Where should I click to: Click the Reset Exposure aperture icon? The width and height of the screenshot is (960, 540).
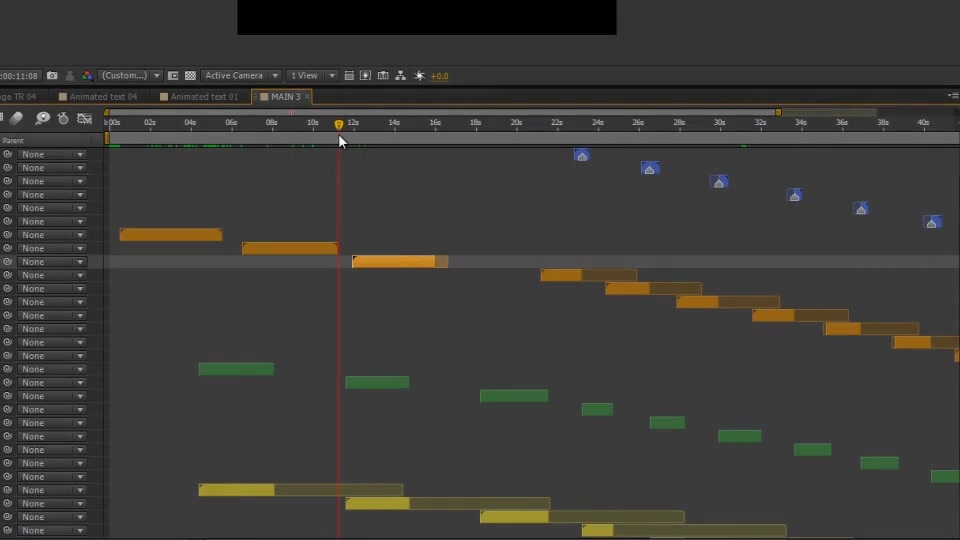(x=419, y=75)
